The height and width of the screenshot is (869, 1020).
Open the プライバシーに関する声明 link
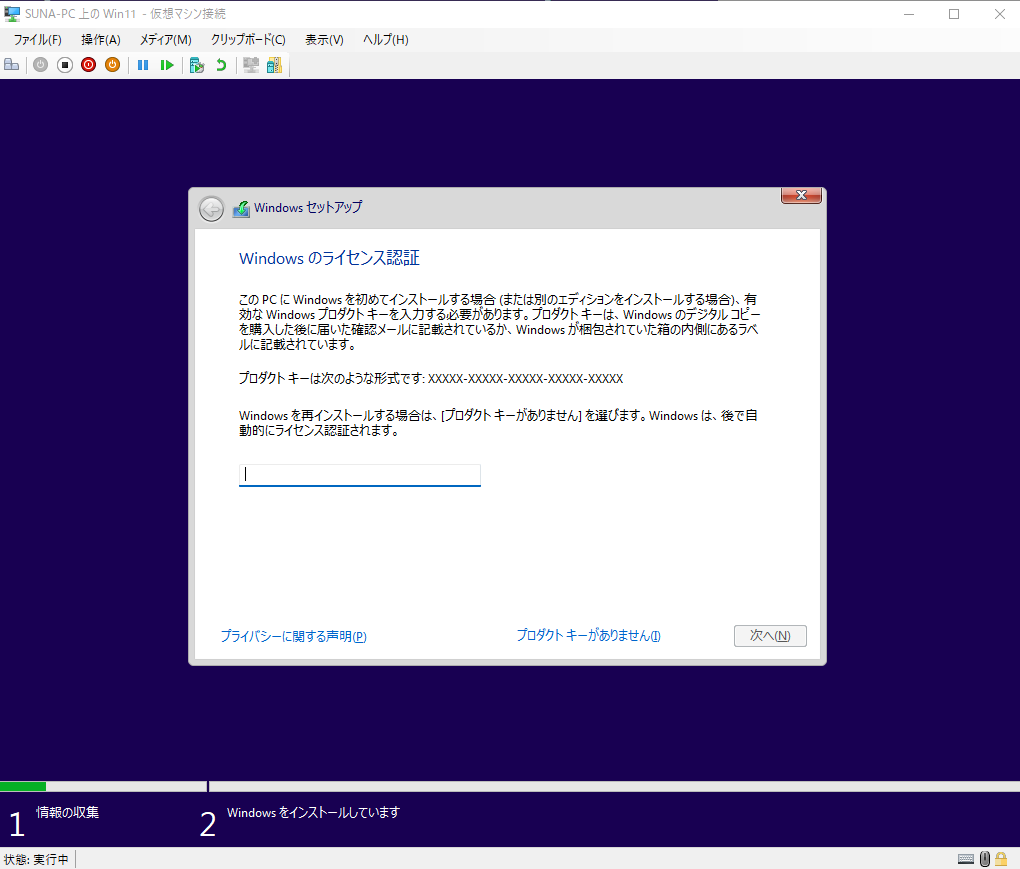click(x=293, y=636)
